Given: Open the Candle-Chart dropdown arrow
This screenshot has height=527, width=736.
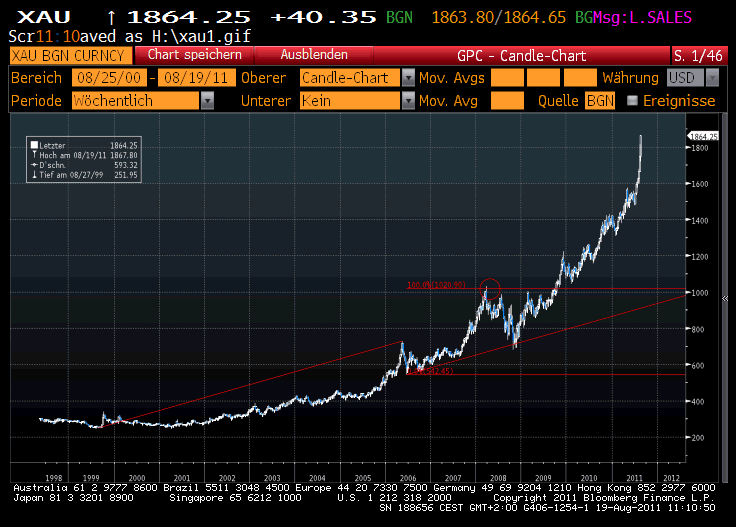Looking at the screenshot, I should (408, 77).
